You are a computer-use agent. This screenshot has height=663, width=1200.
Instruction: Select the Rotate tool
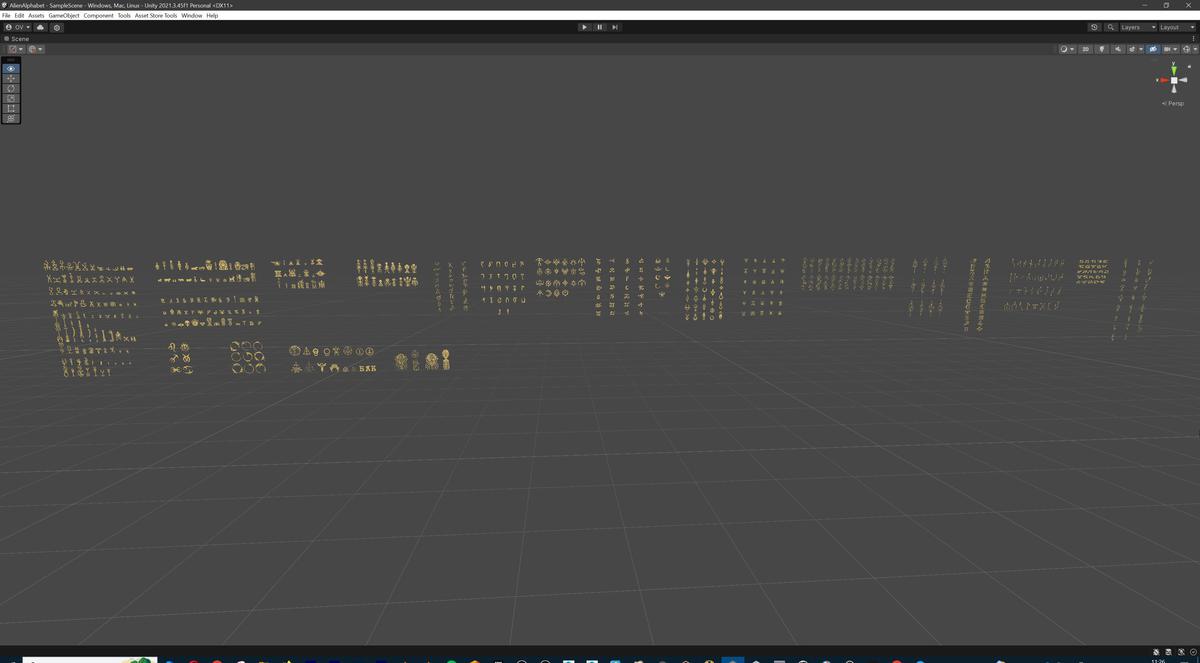point(10,88)
